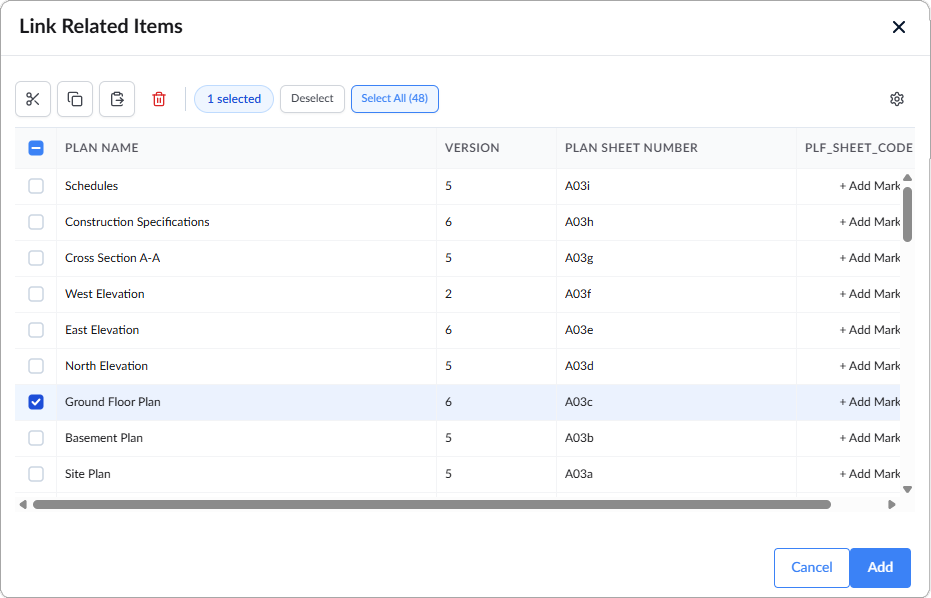Click Add Mark in East Elevation row
This screenshot has width=931, height=598.
tap(870, 330)
